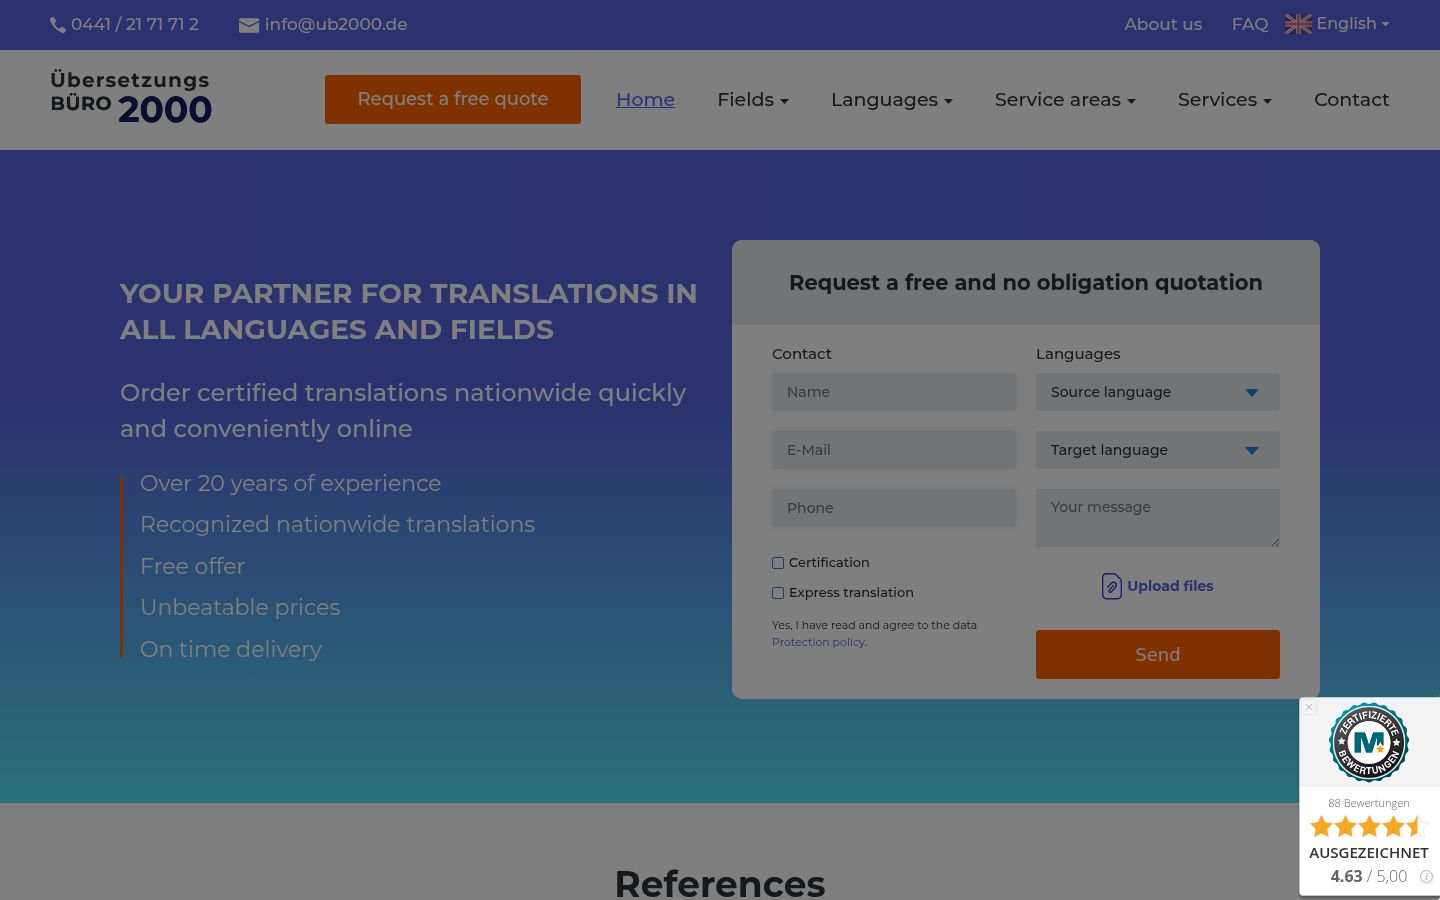Viewport: 1440px width, 900px height.
Task: Expand the Service areas menu
Action: [x=1065, y=100]
